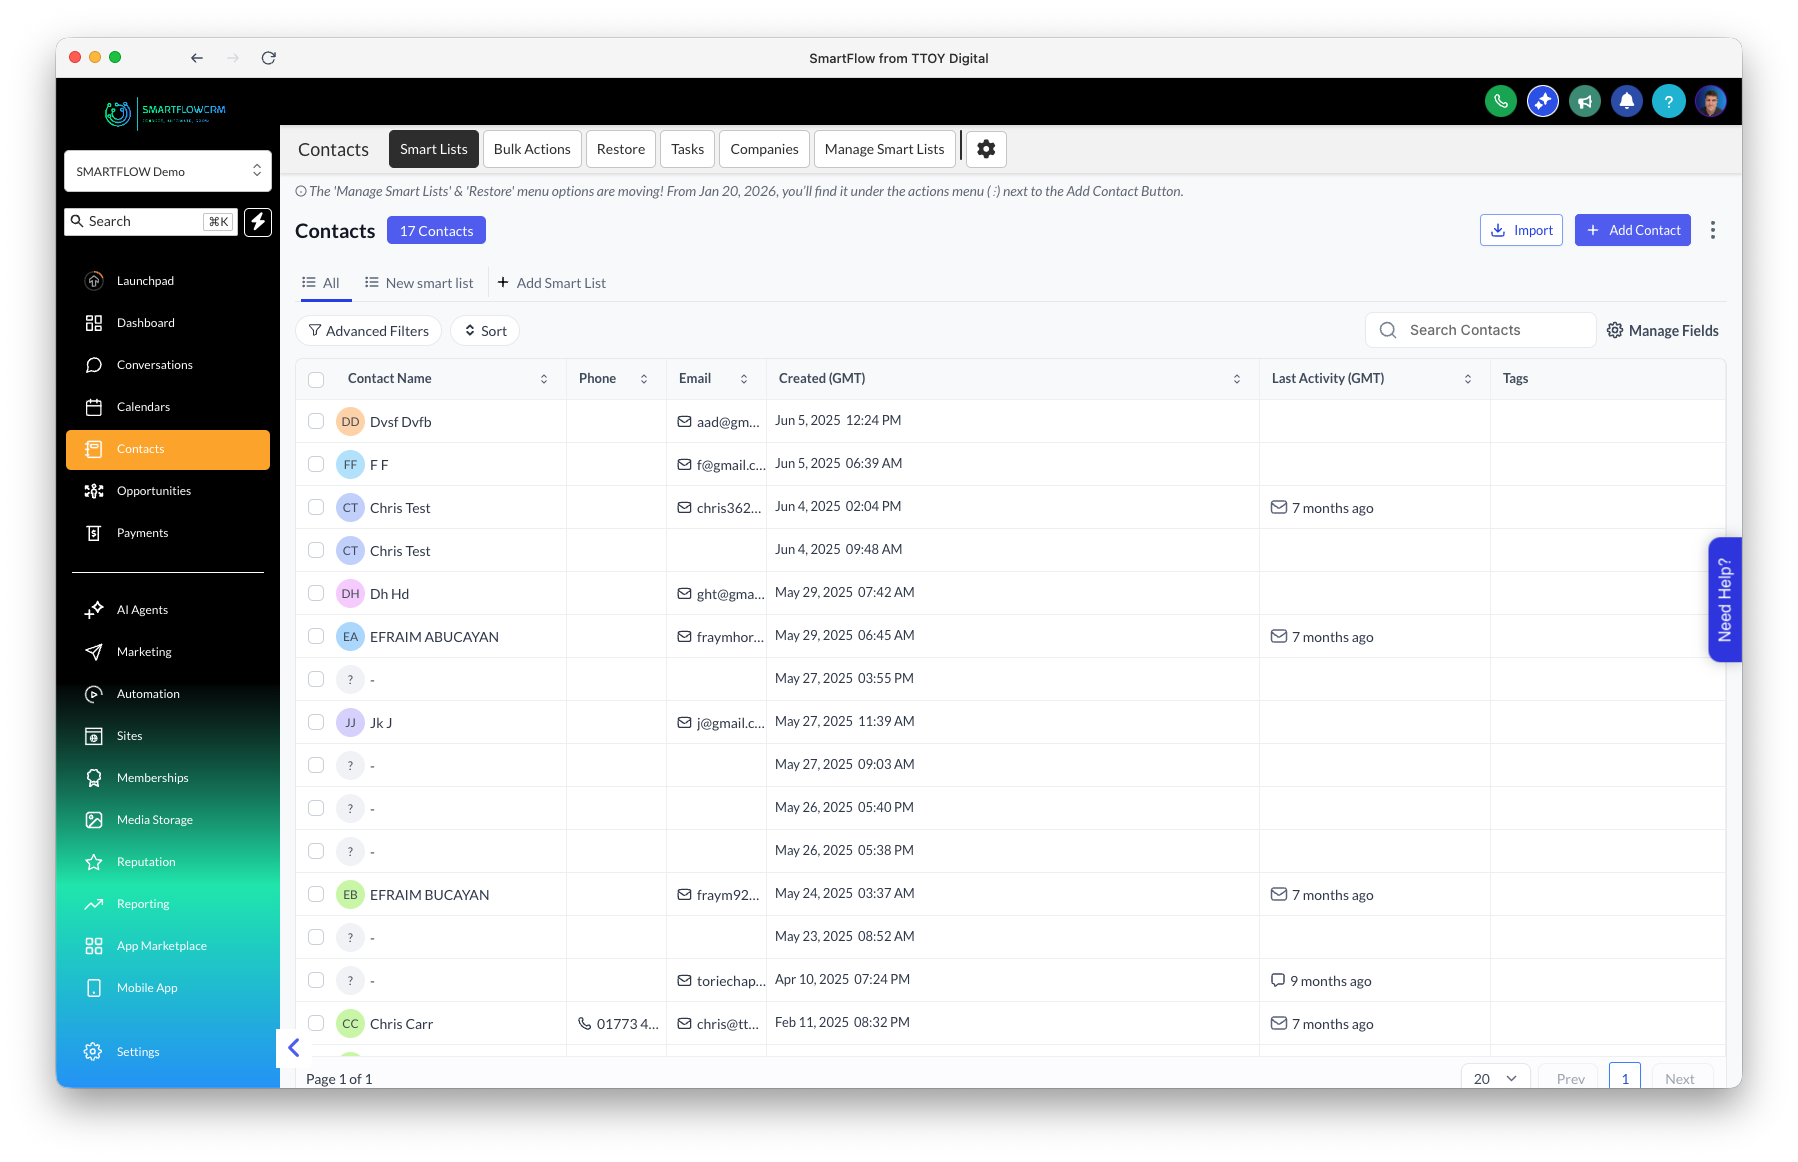
Task: Open the page size dropdown showing 20
Action: [x=1494, y=1078]
